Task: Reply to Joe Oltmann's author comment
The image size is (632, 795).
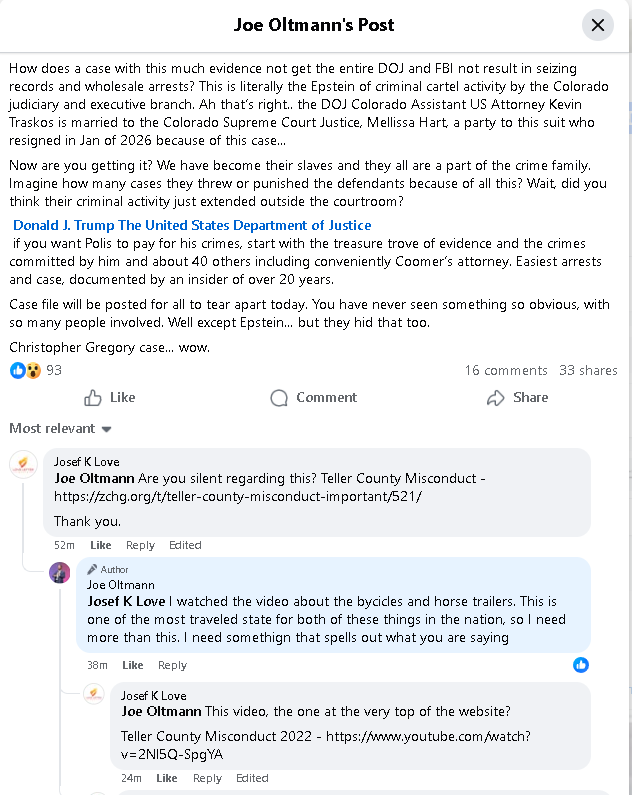Action: click(172, 665)
